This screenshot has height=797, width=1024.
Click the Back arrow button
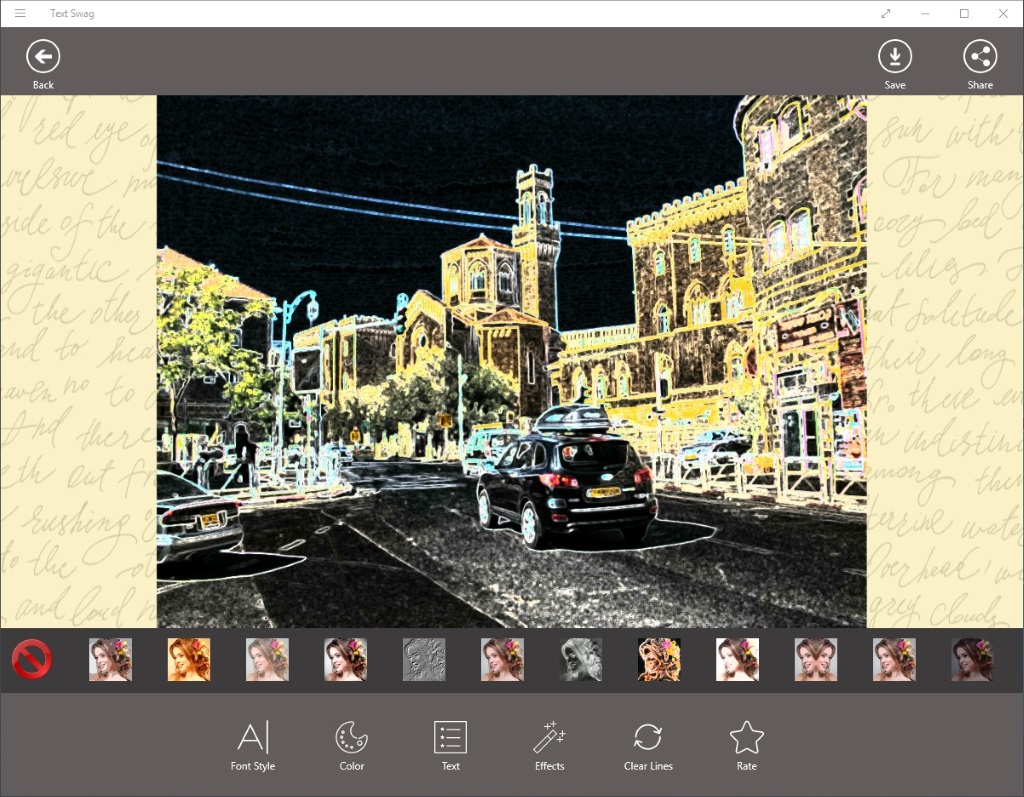(x=43, y=57)
